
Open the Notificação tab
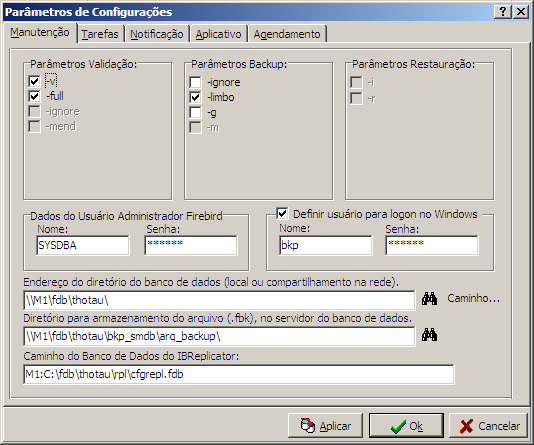click(x=157, y=34)
